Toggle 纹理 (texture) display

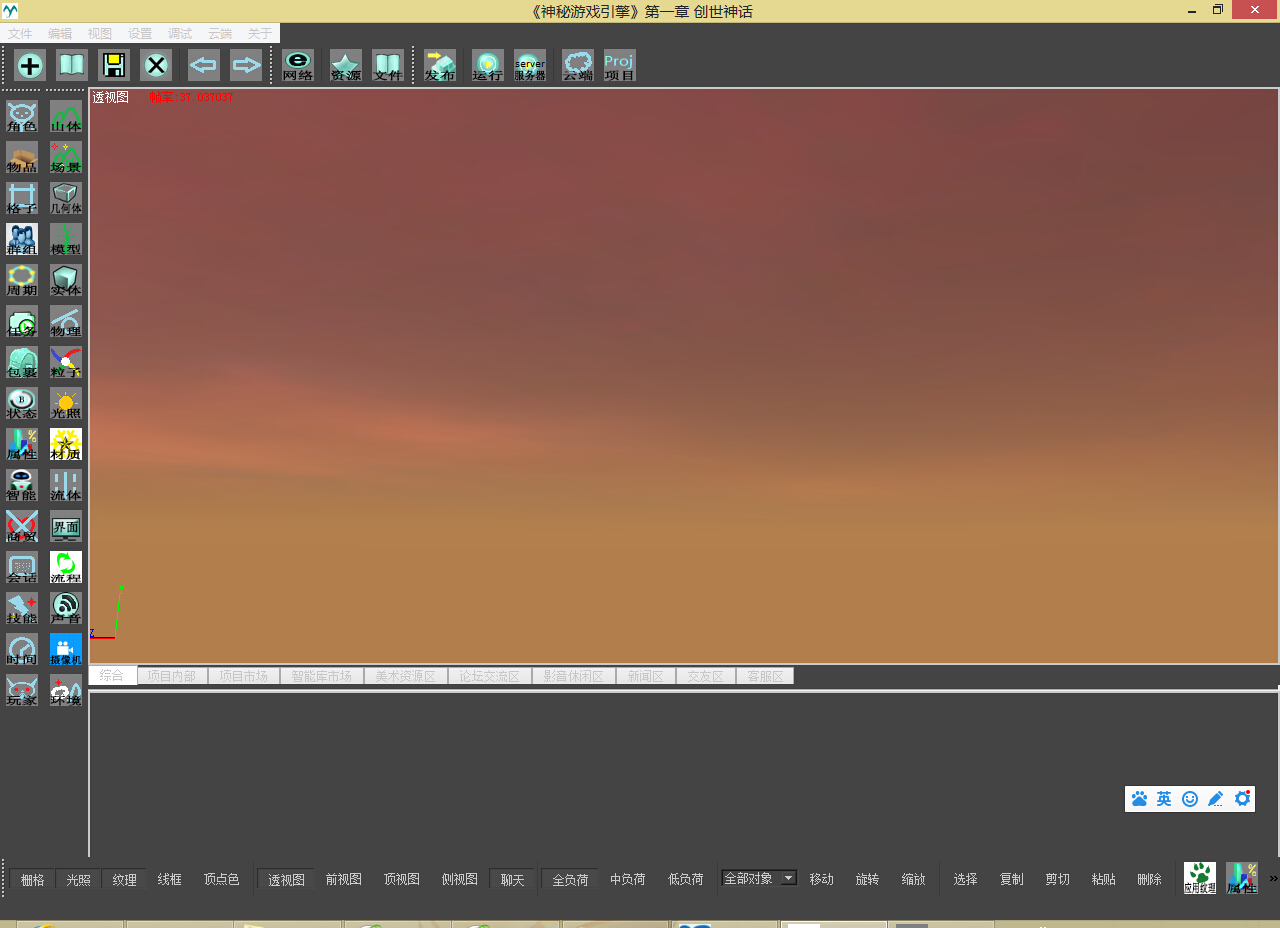pyautogui.click(x=125, y=880)
